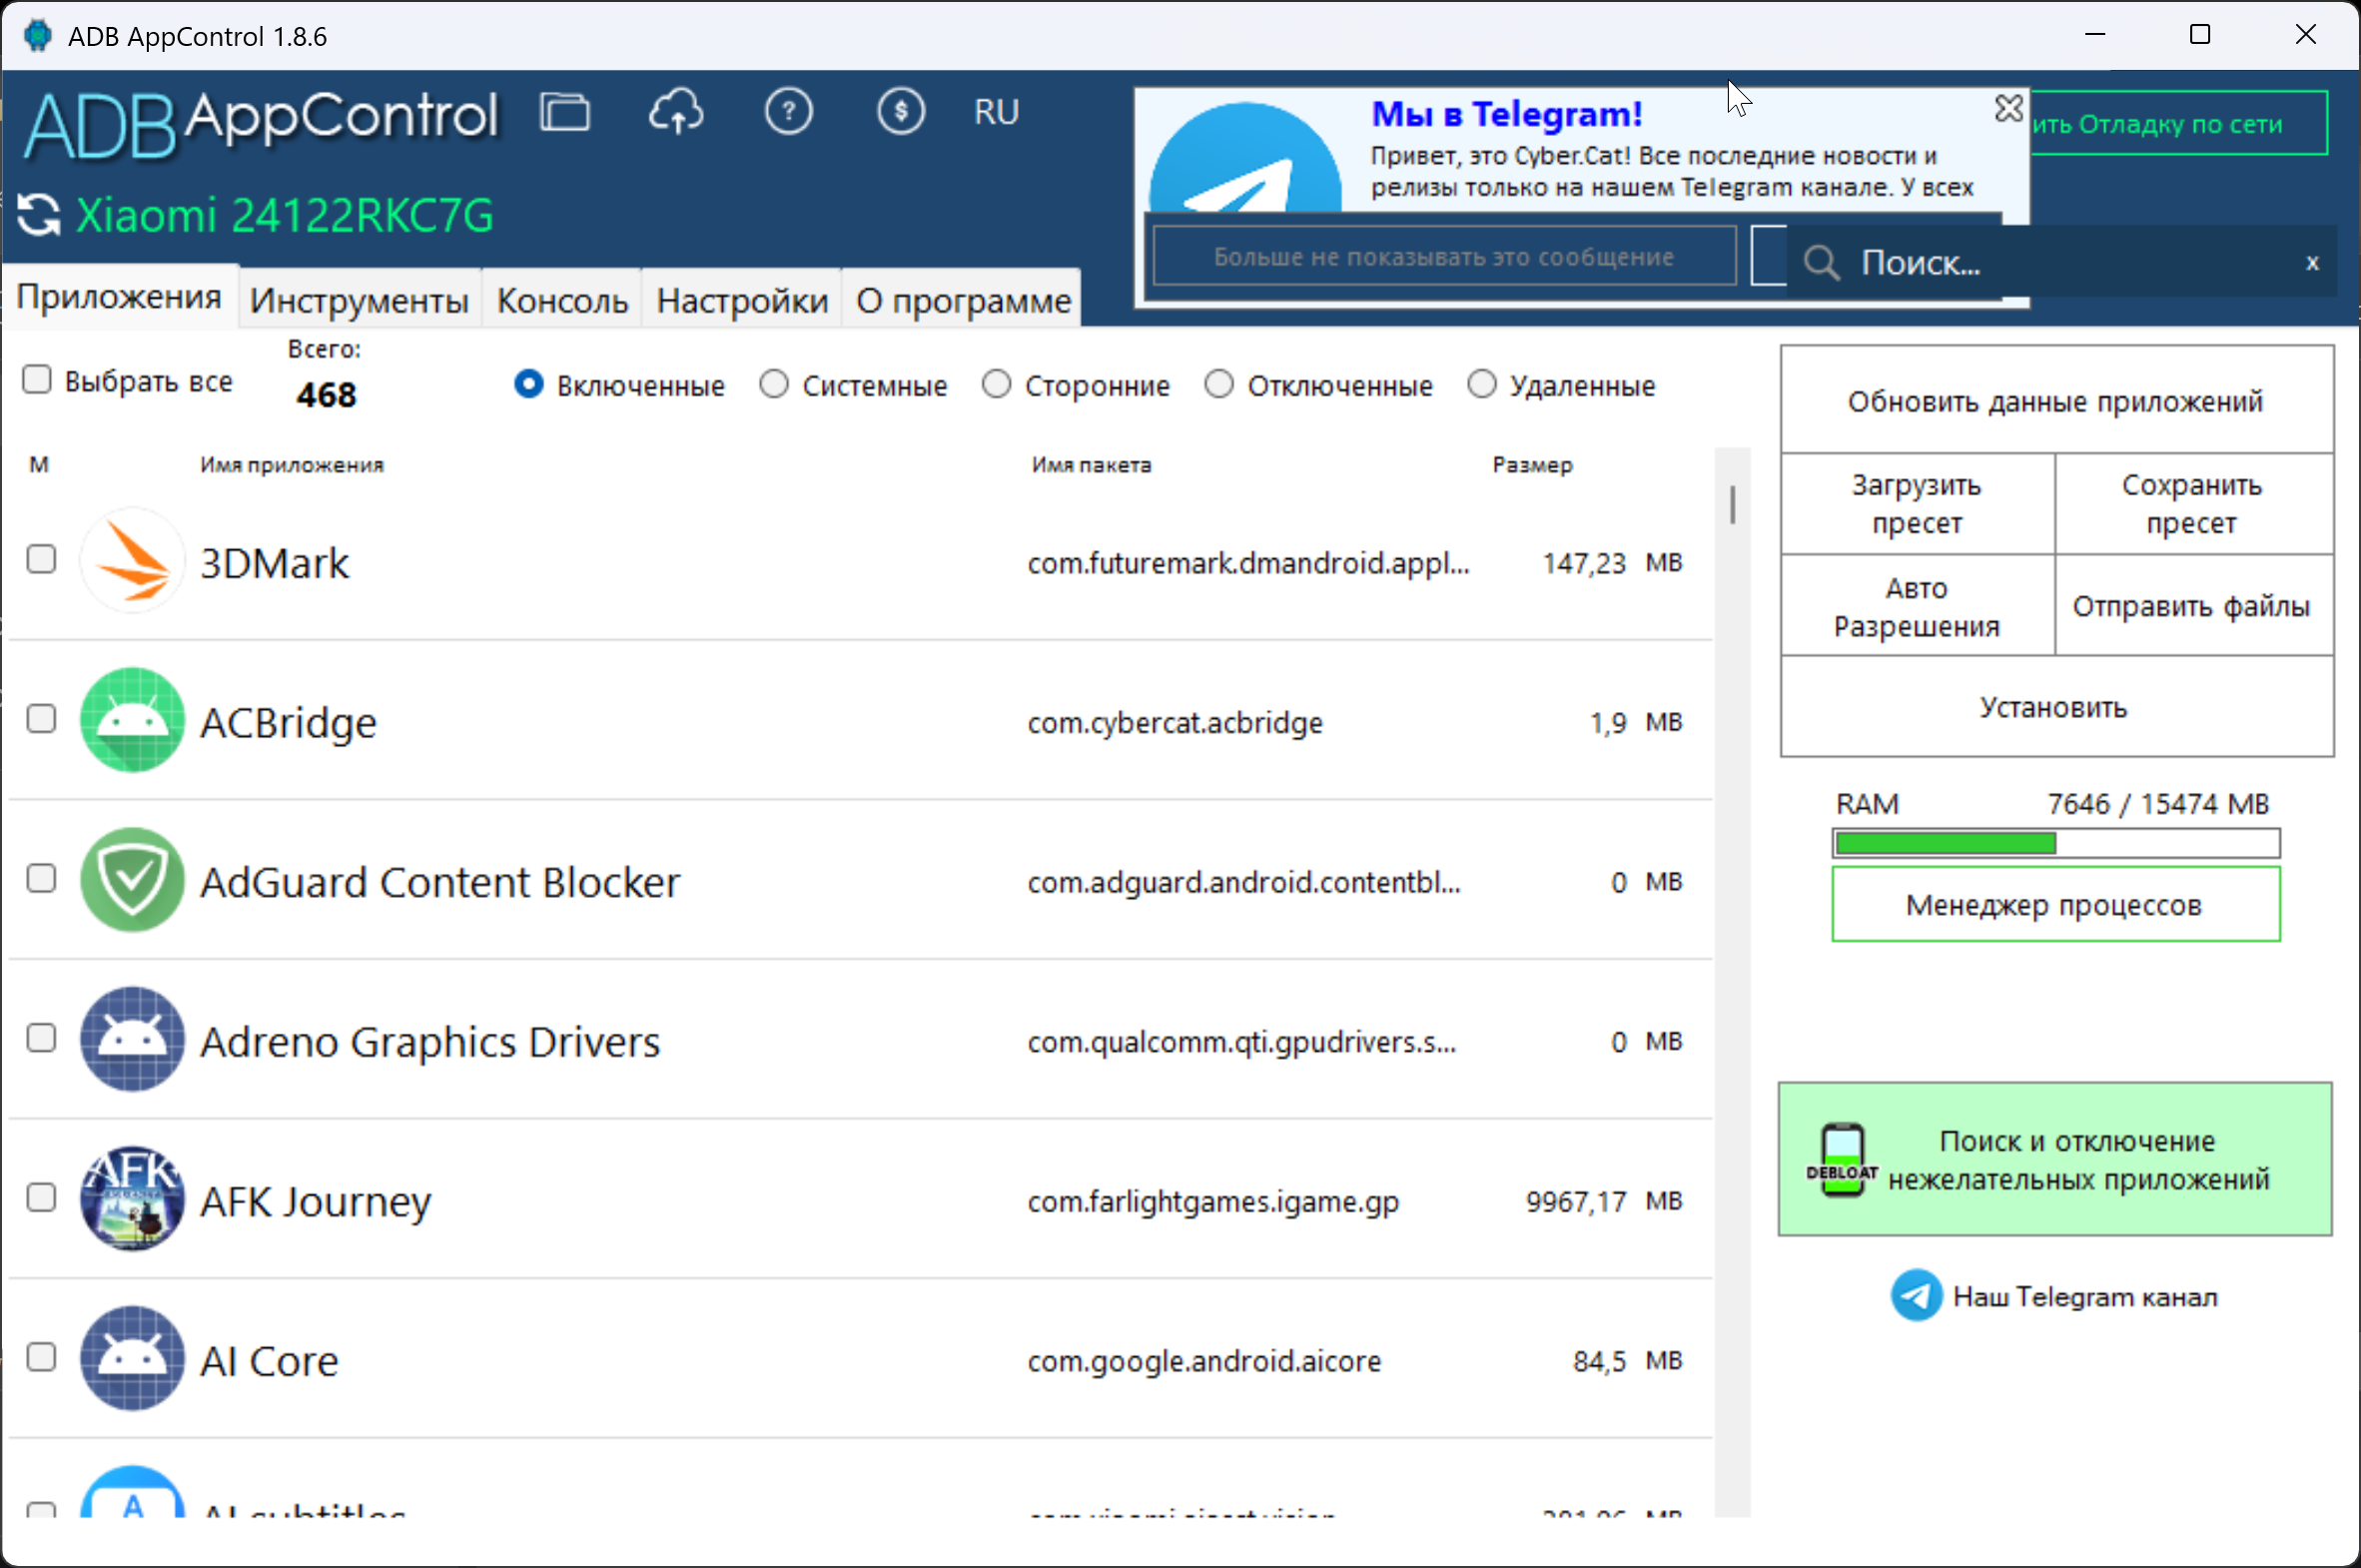Select the Включенные radio filter

(x=529, y=384)
